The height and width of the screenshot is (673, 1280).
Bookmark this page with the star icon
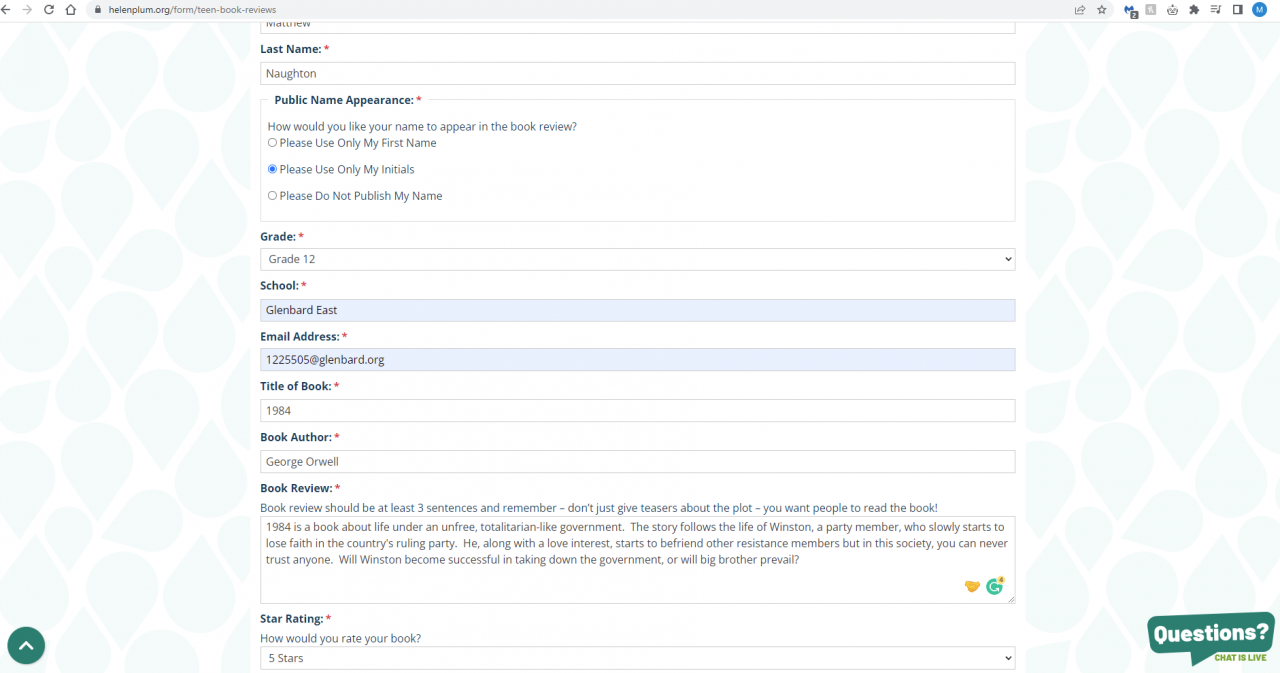tap(1102, 9)
